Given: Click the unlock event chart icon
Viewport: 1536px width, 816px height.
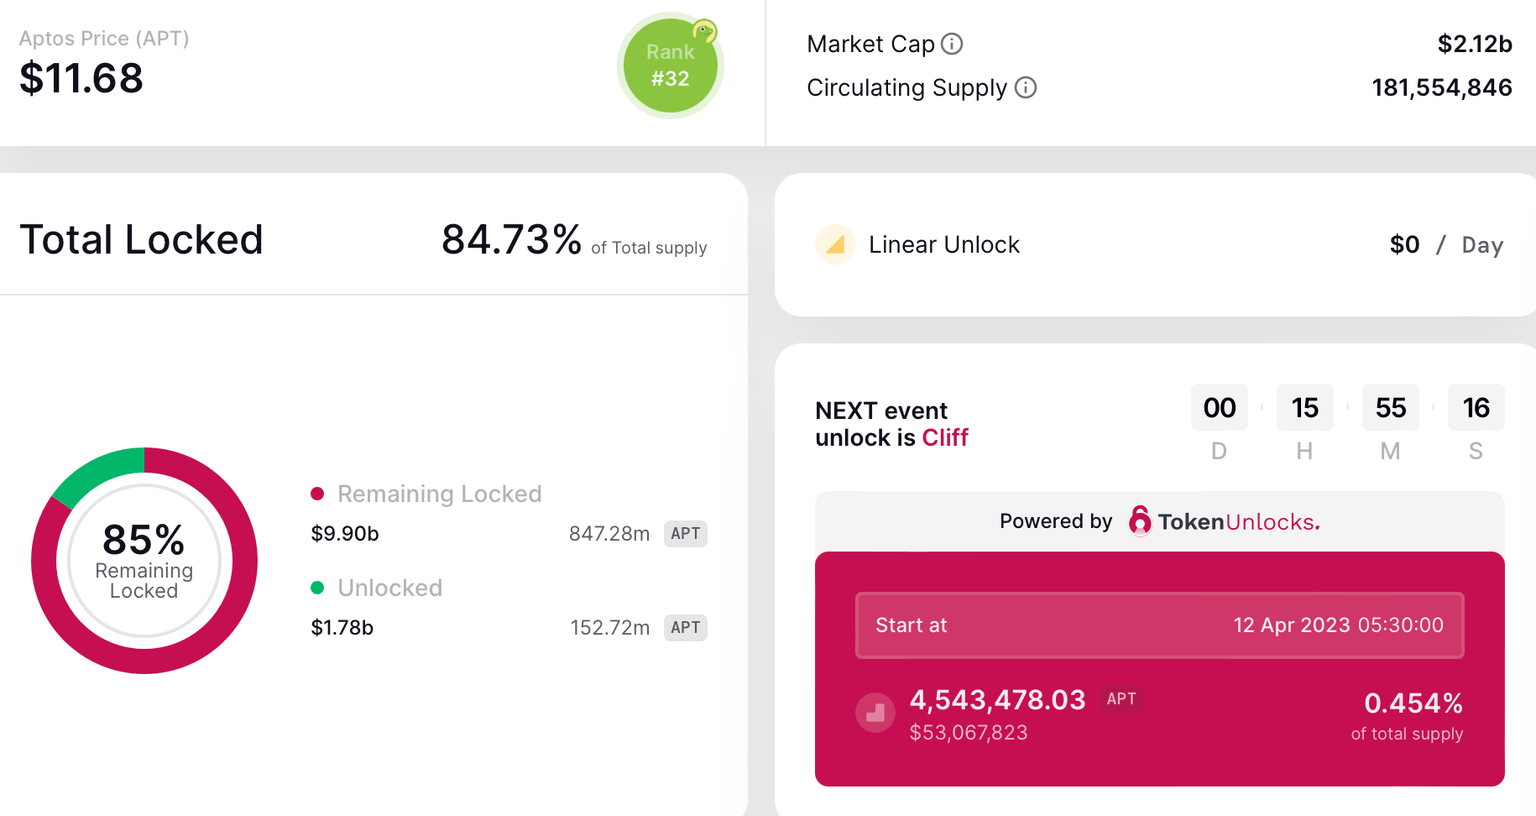Looking at the screenshot, I should (875, 712).
